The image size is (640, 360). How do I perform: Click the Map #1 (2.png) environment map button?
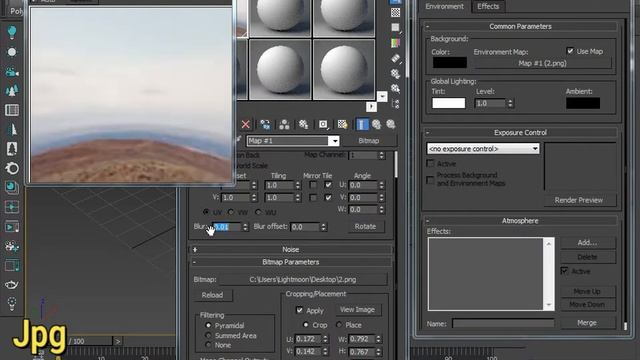coord(542,63)
